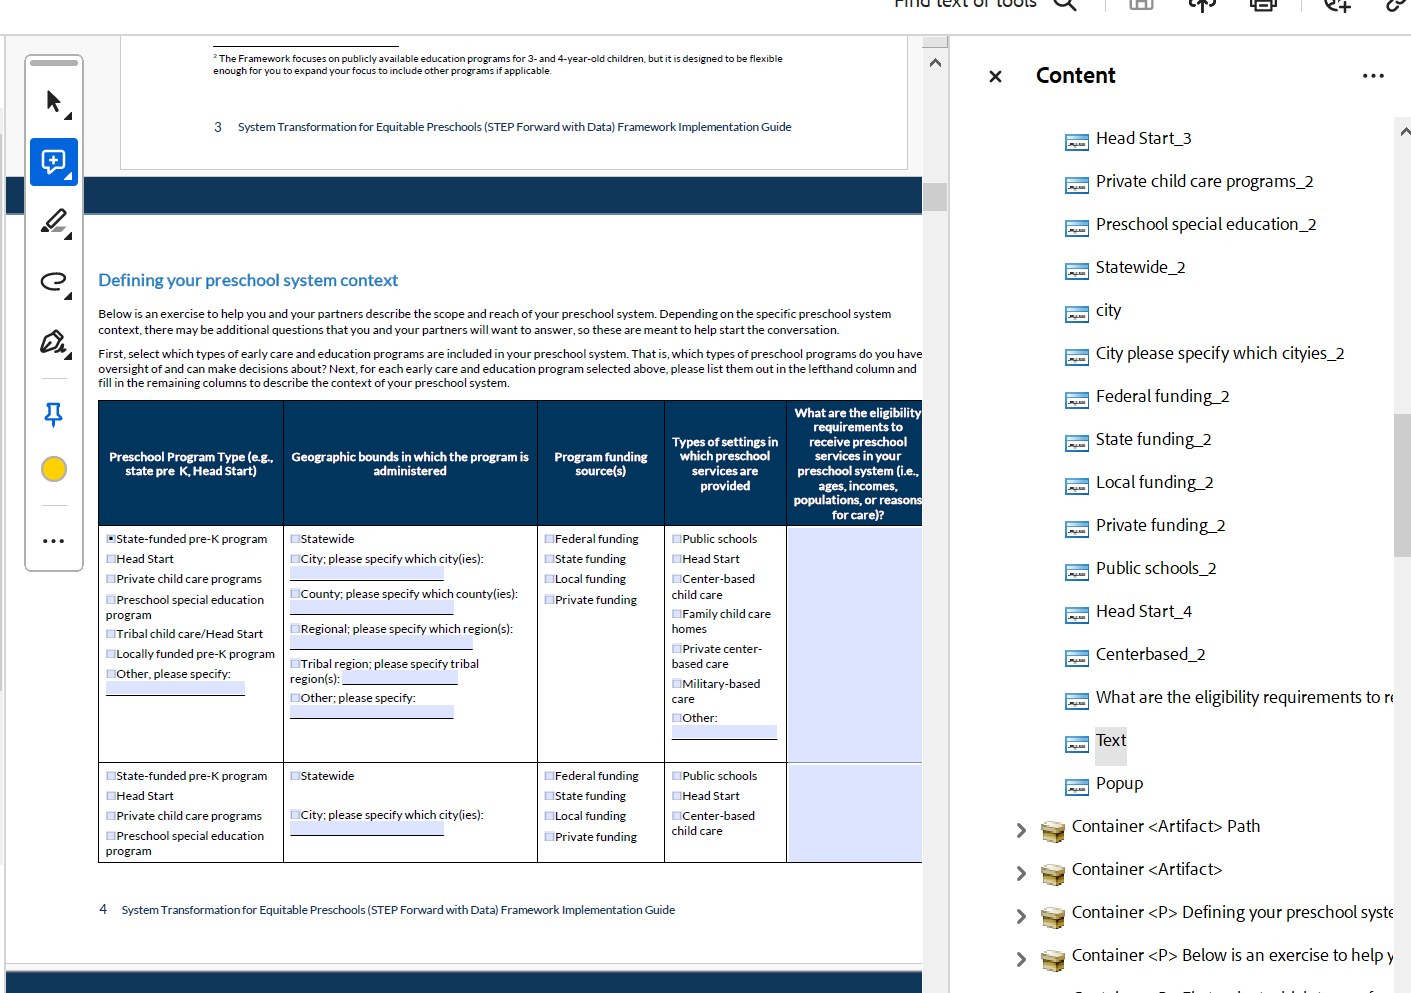Open Find text or tools search

[x=1065, y=6]
